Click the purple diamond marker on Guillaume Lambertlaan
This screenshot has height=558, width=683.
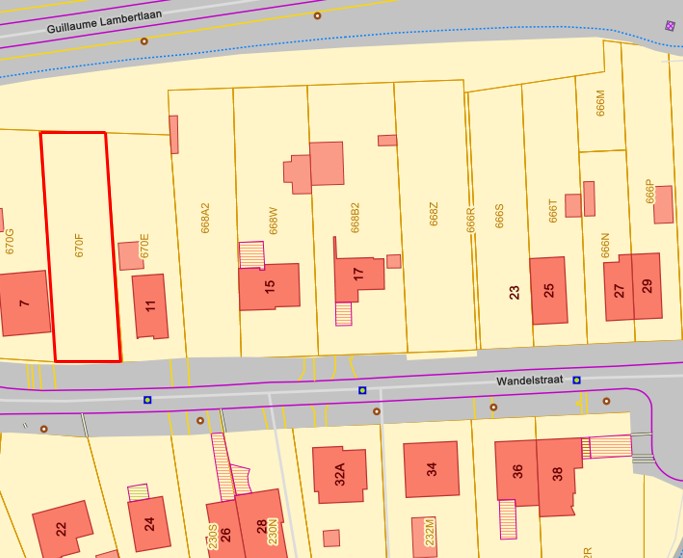(x=669, y=26)
